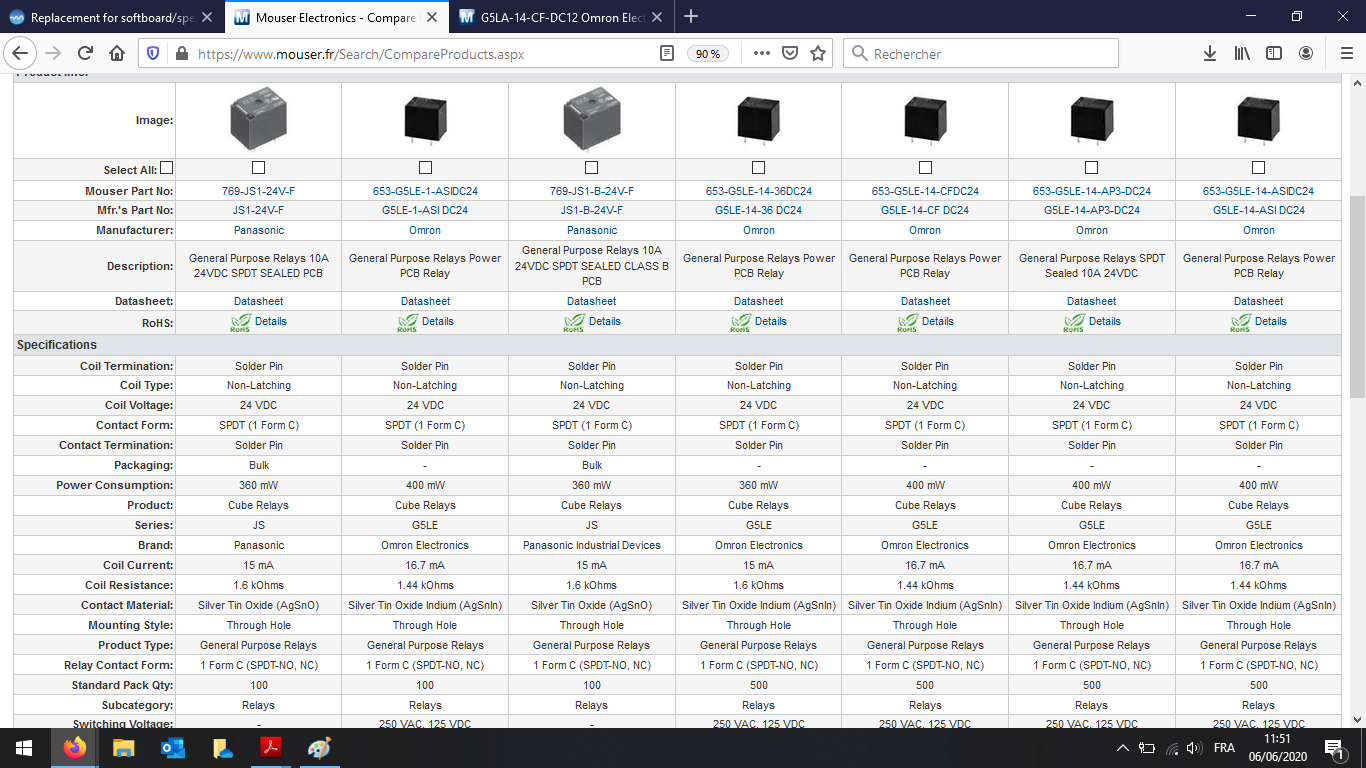Open G5LE-14-36 DC24 manufacturer part link
This screenshot has height=768, width=1366.
758,211
